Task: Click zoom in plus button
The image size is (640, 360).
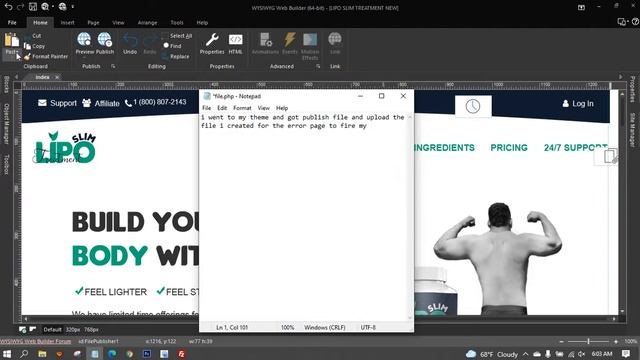Action: 616,341
